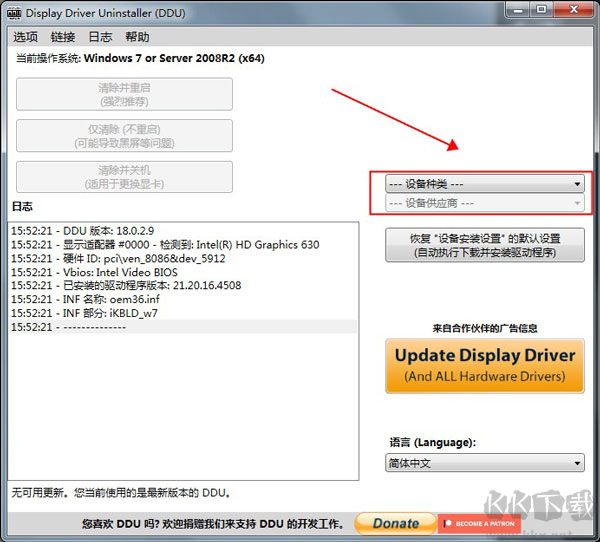Select log line 'Vbios: Intel Video BIOS'

coord(183,272)
